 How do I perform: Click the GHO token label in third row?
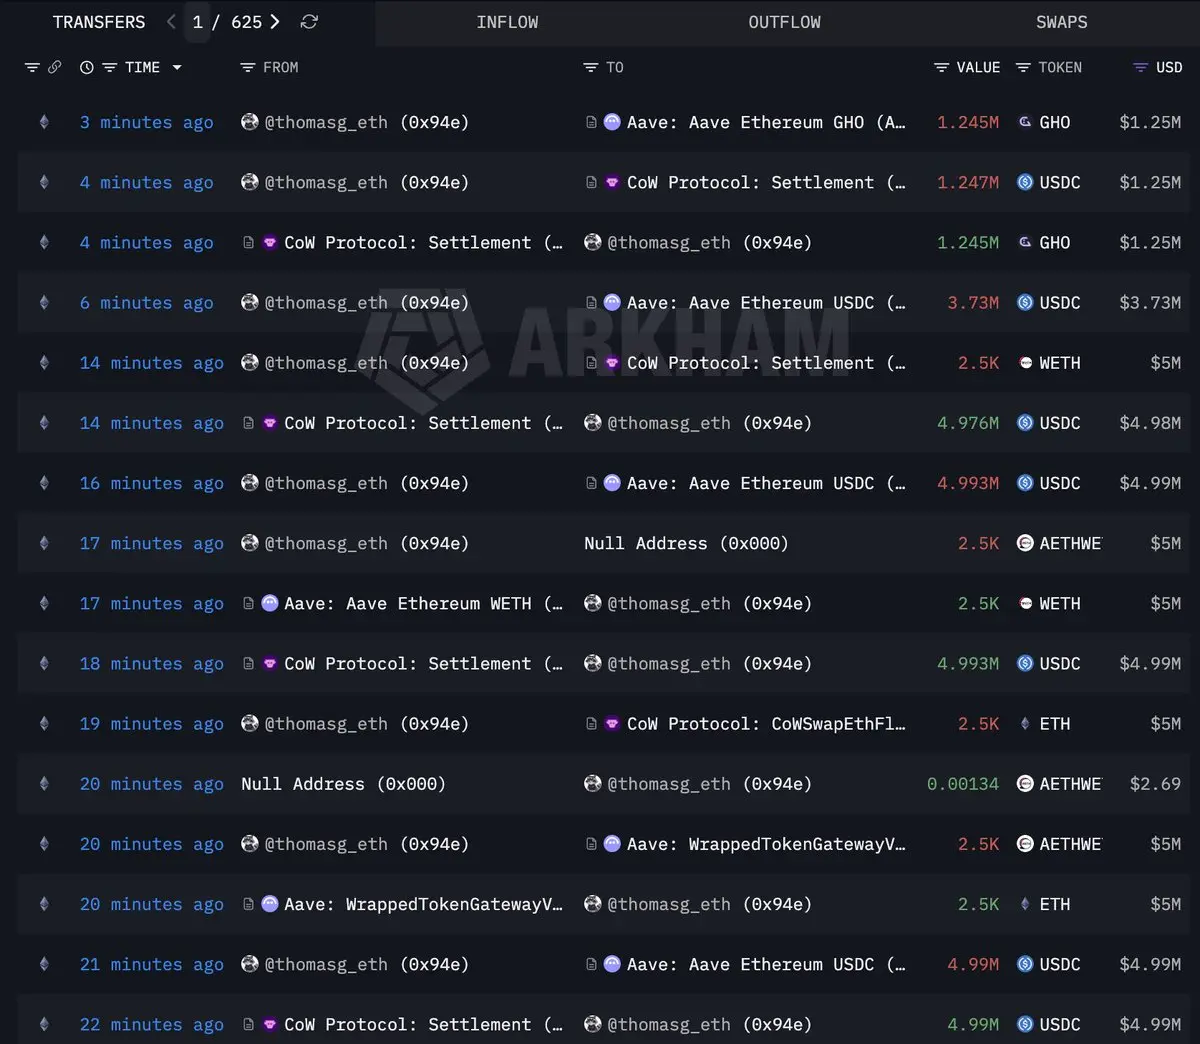tap(1055, 242)
